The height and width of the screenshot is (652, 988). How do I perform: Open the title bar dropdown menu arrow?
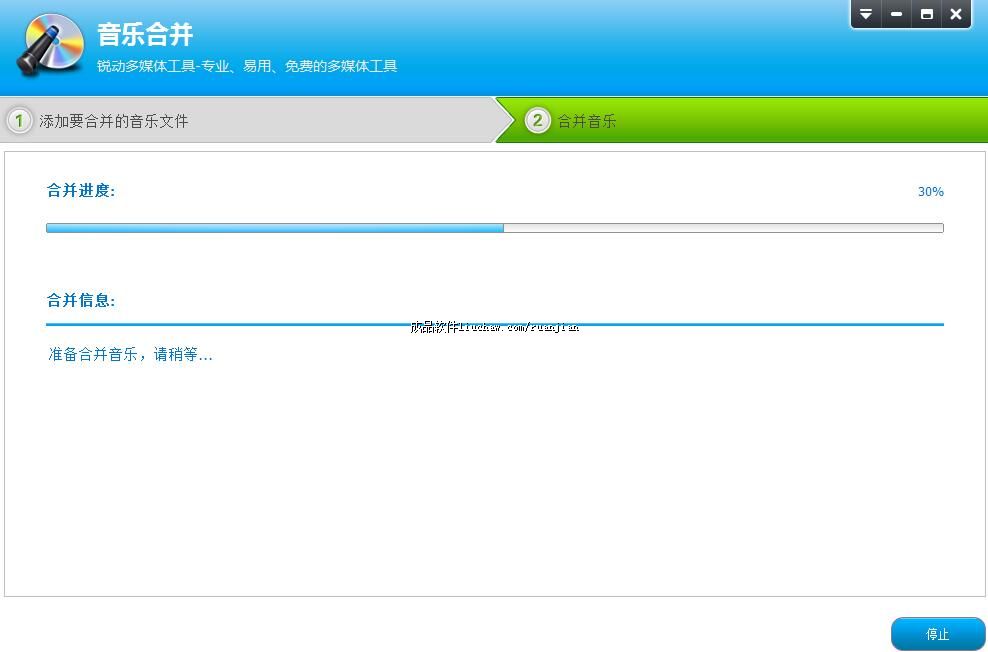tap(866, 14)
